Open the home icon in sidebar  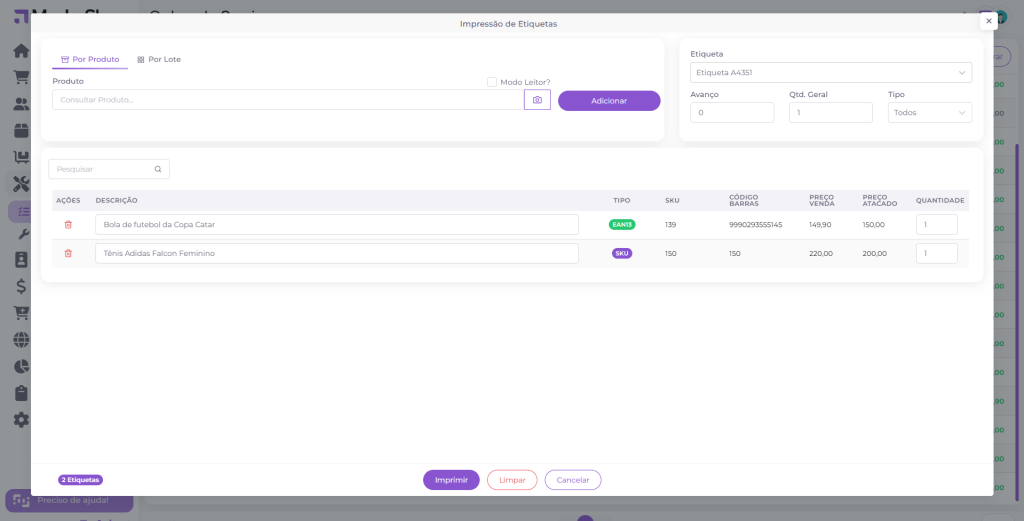pos(20,51)
